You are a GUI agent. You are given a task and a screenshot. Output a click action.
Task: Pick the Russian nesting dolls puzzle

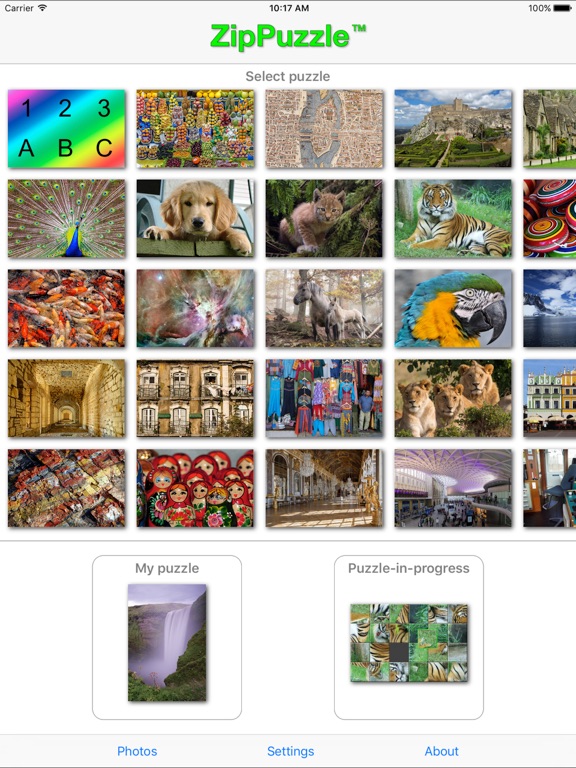tap(195, 488)
